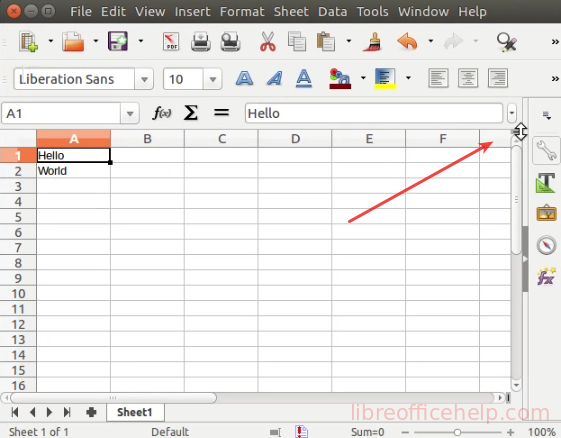Open the Format menu
The image size is (561, 438).
tap(242, 12)
